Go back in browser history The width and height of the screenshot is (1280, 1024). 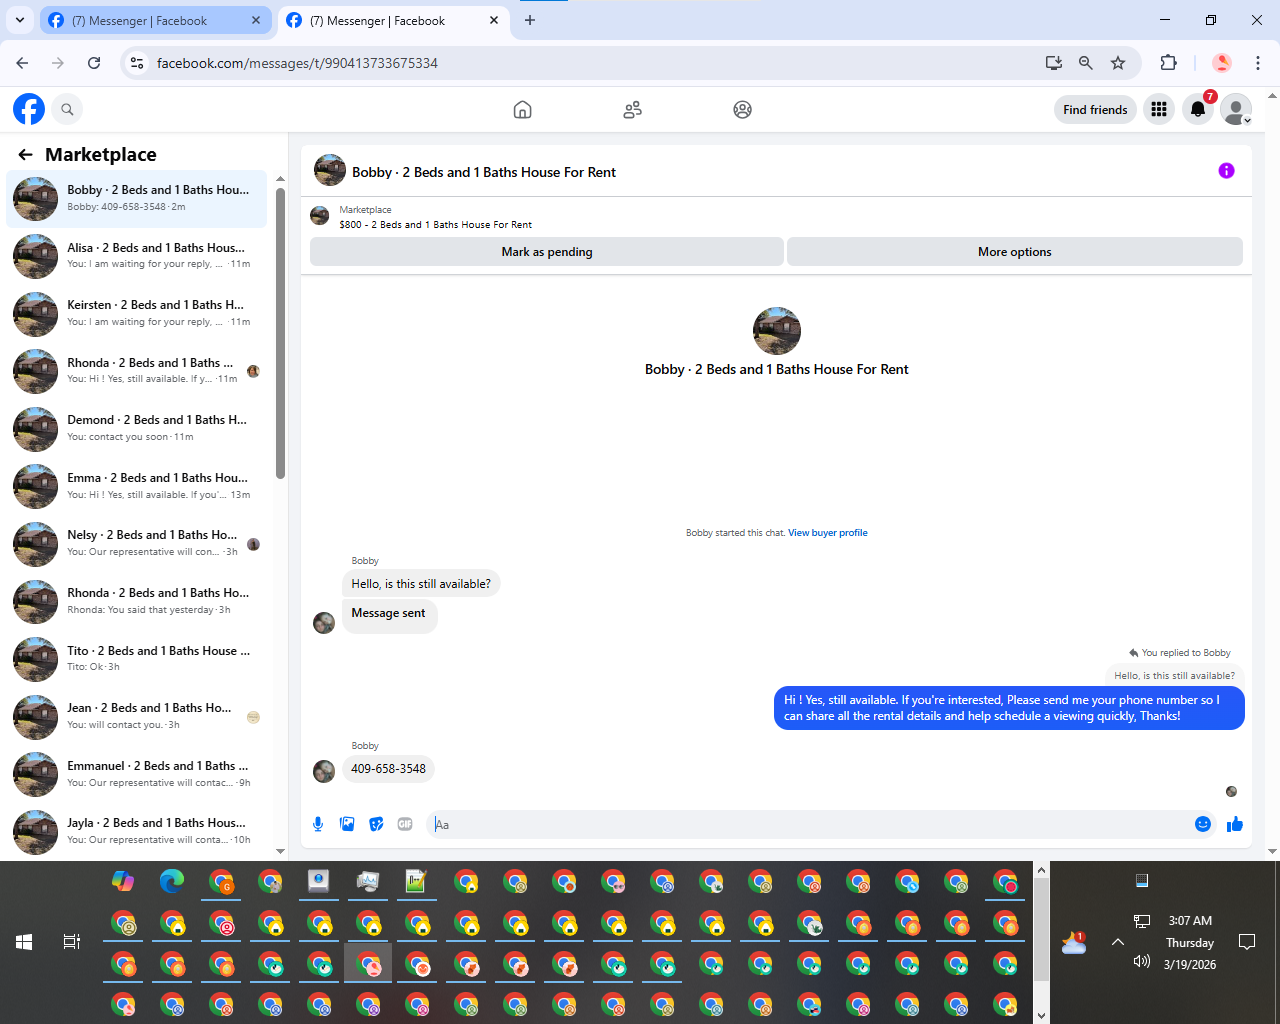click(x=22, y=63)
